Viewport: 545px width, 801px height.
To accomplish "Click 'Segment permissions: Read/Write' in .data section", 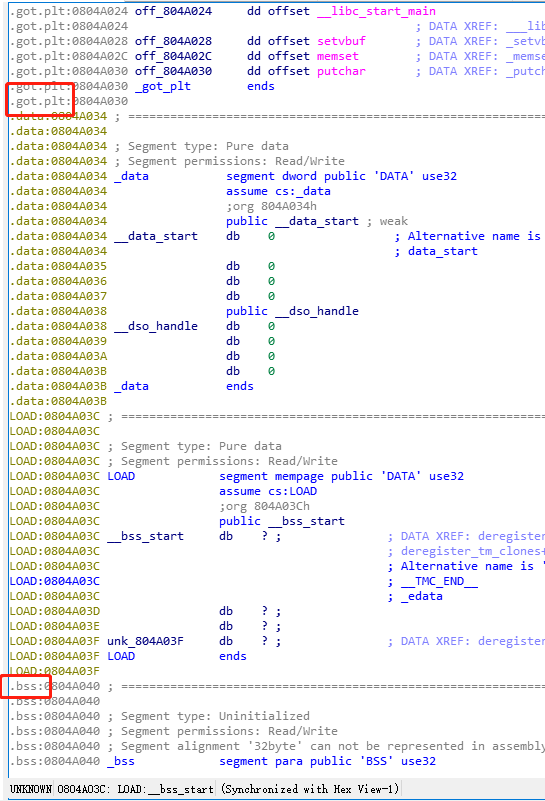I will click(x=229, y=161).
